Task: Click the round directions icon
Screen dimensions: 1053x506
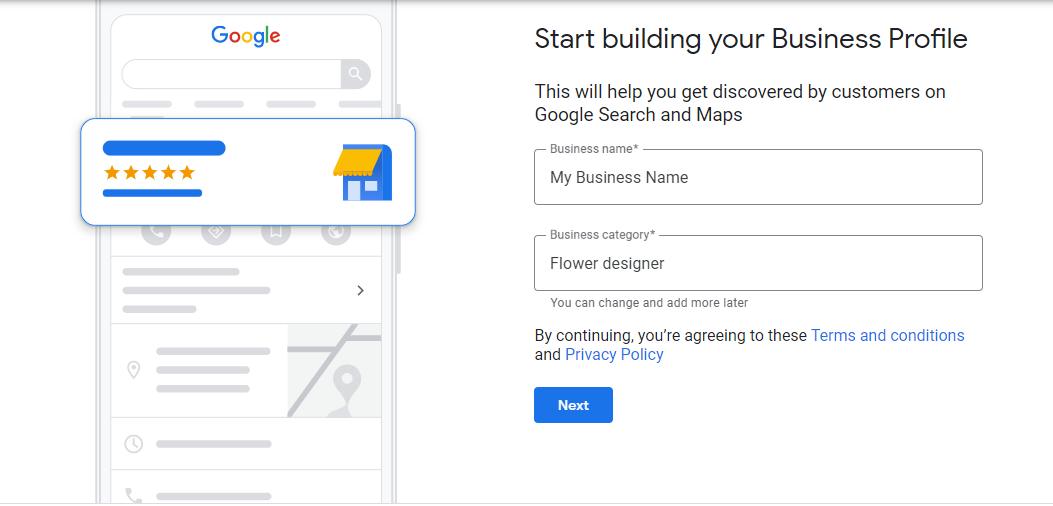Action: coord(216,233)
